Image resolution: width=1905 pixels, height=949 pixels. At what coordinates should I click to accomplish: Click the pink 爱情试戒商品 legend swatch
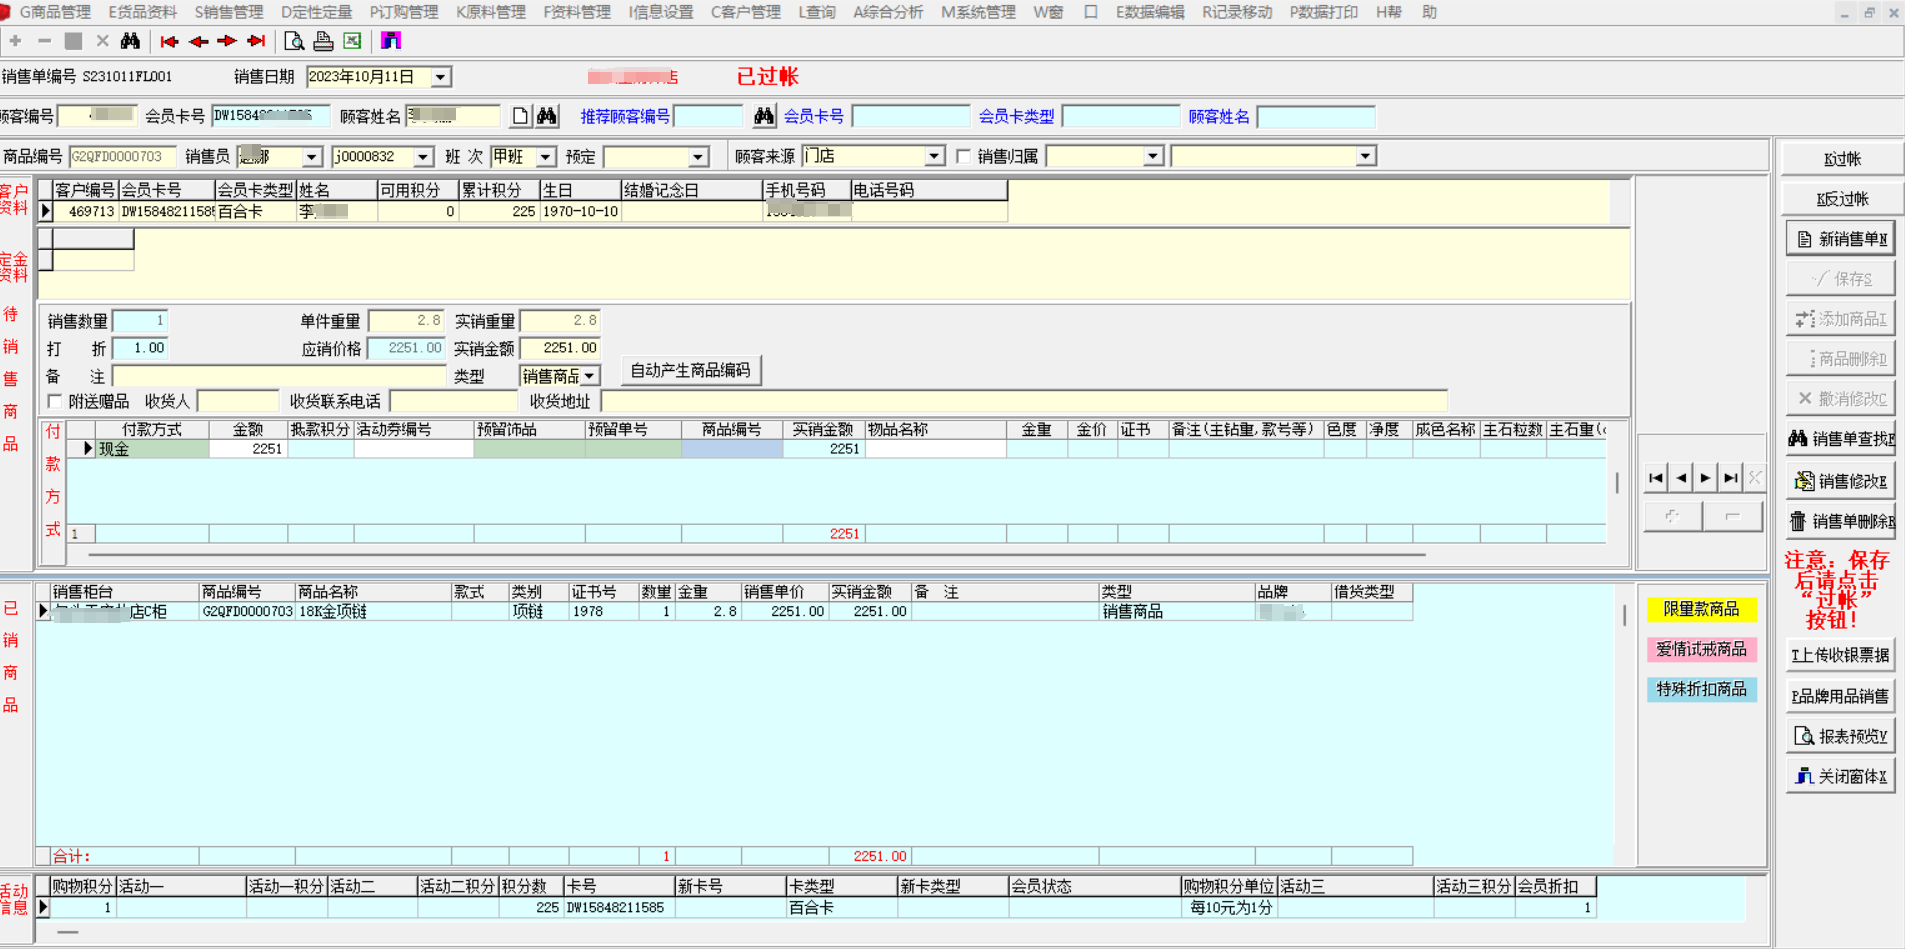pyautogui.click(x=1701, y=649)
